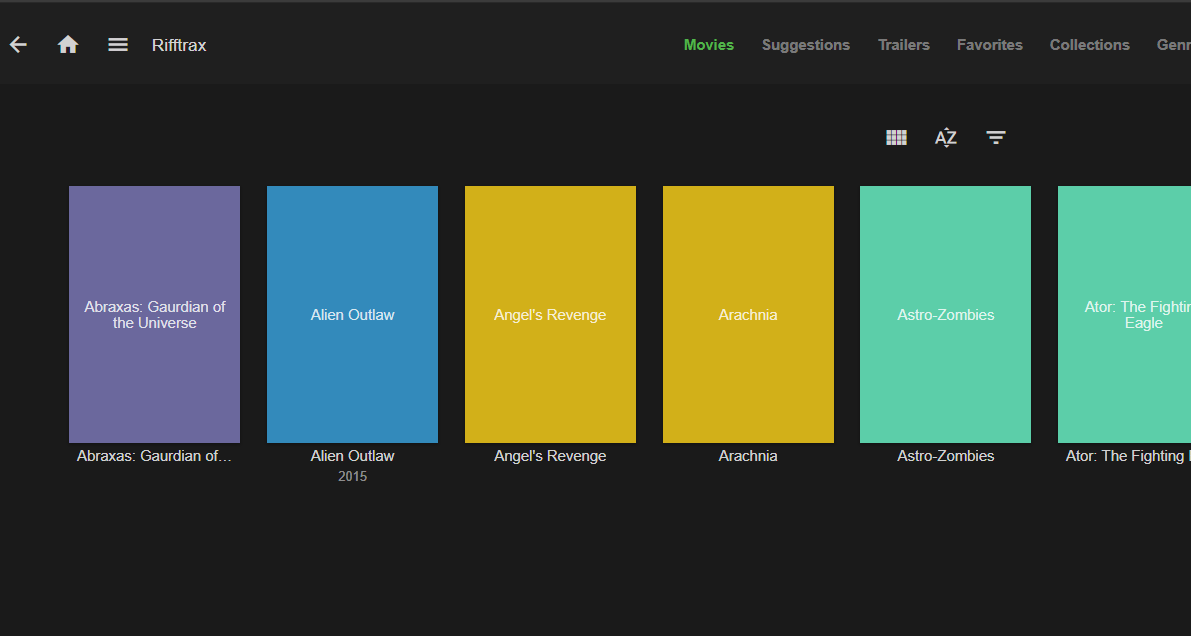
Task: Switch to the Movies tab
Action: point(708,45)
